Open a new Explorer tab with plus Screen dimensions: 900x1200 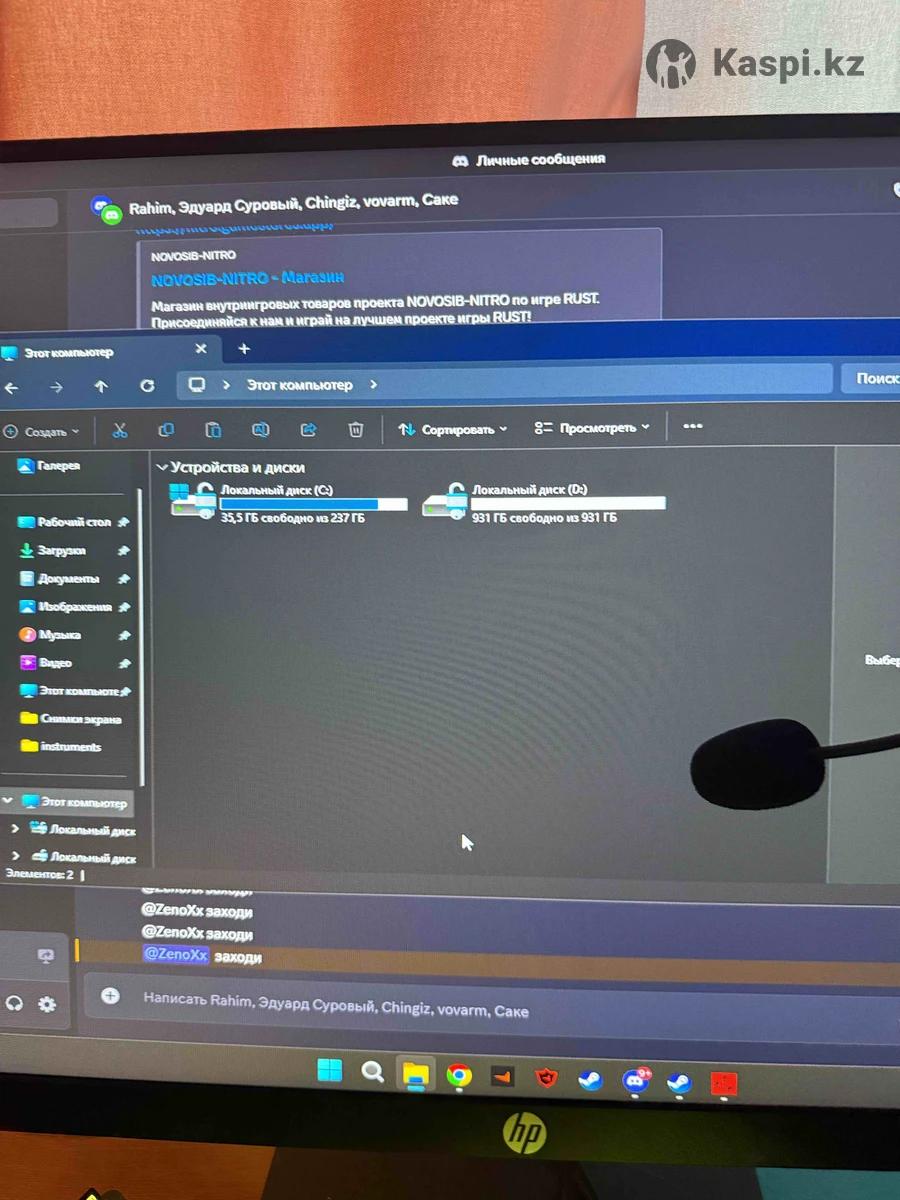click(244, 349)
